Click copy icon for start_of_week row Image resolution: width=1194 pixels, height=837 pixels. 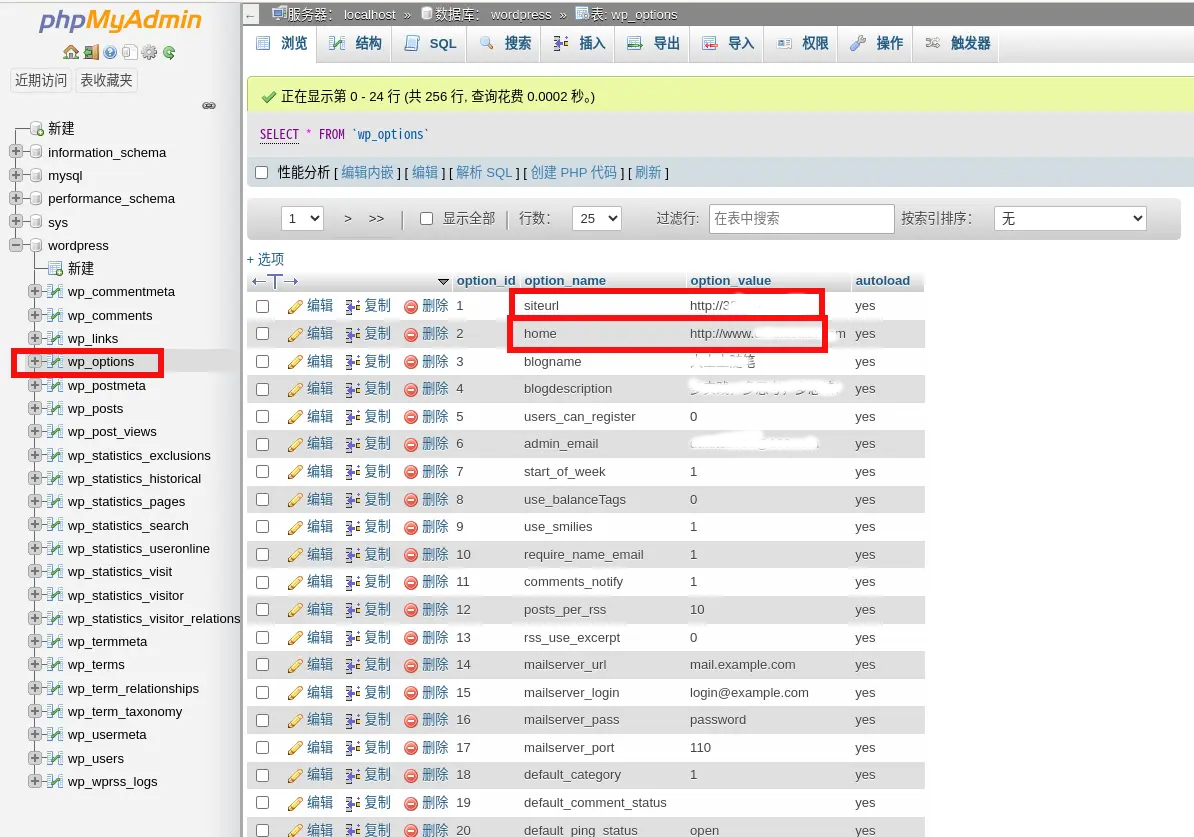coord(353,472)
